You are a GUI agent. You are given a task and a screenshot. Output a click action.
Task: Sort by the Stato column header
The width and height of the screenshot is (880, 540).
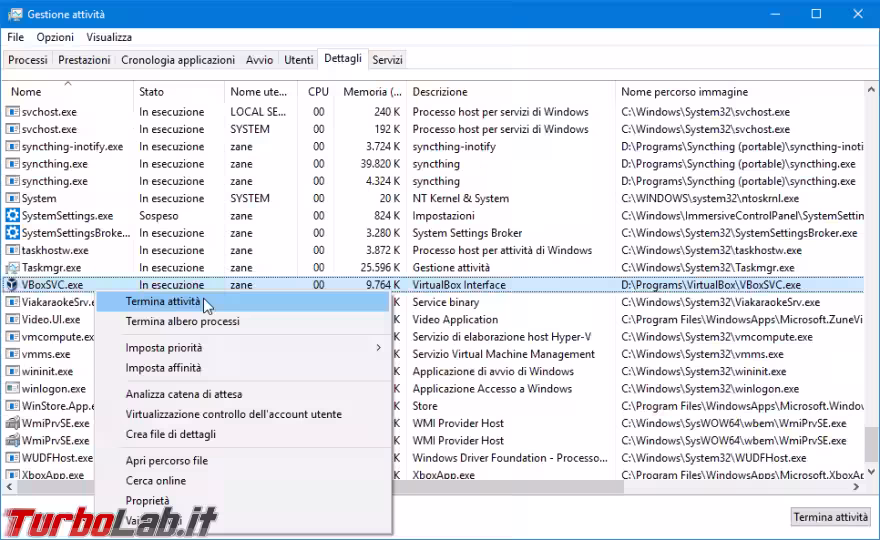coord(178,91)
